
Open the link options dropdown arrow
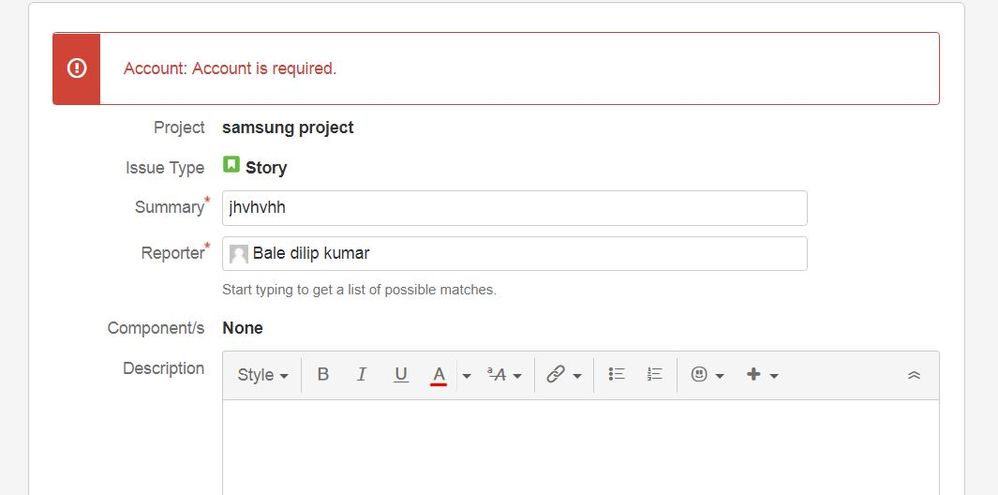click(577, 375)
